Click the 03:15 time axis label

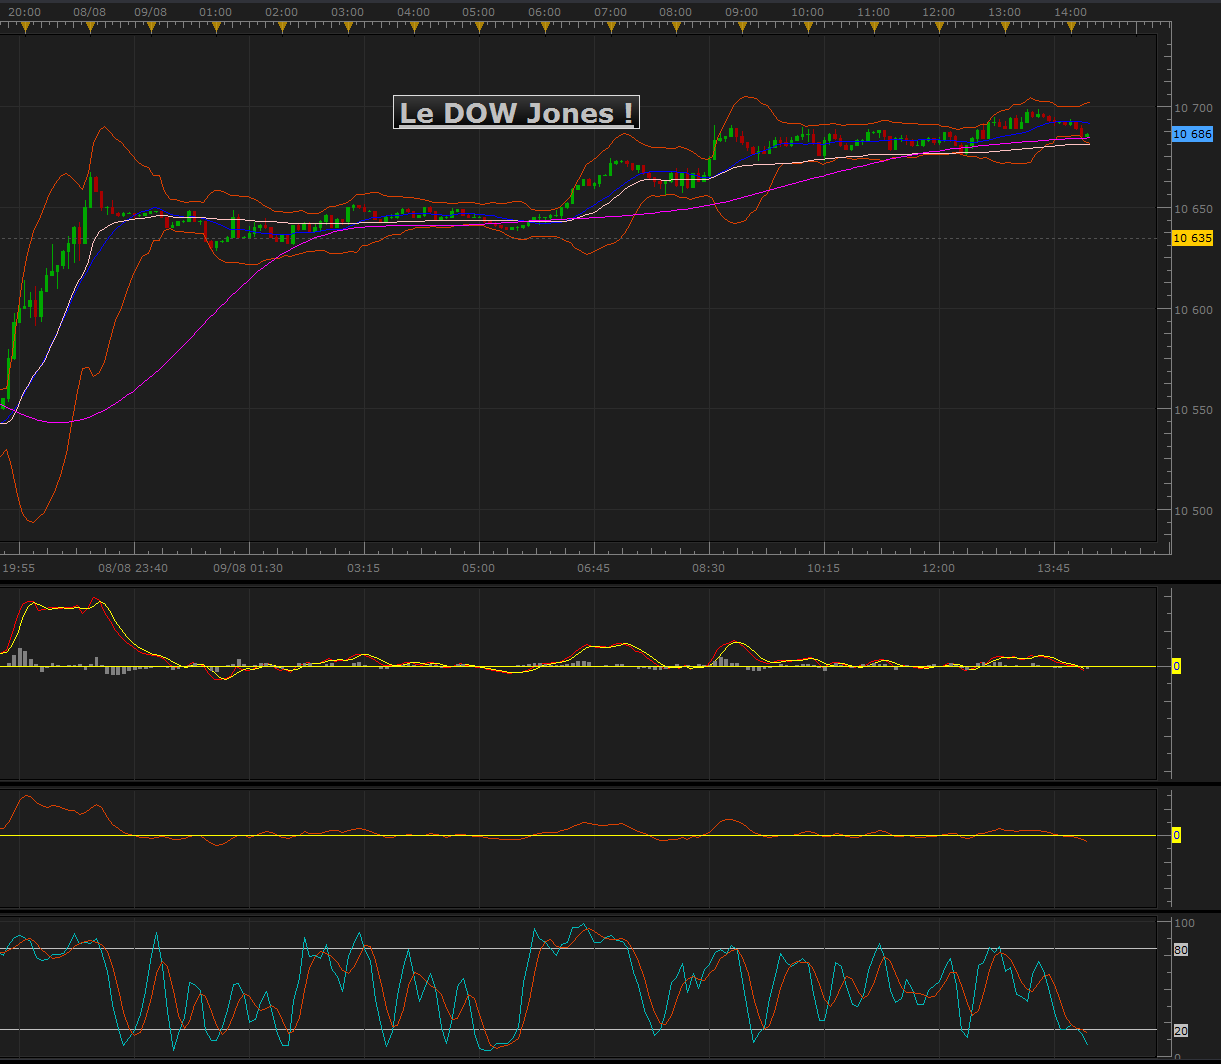click(x=363, y=568)
